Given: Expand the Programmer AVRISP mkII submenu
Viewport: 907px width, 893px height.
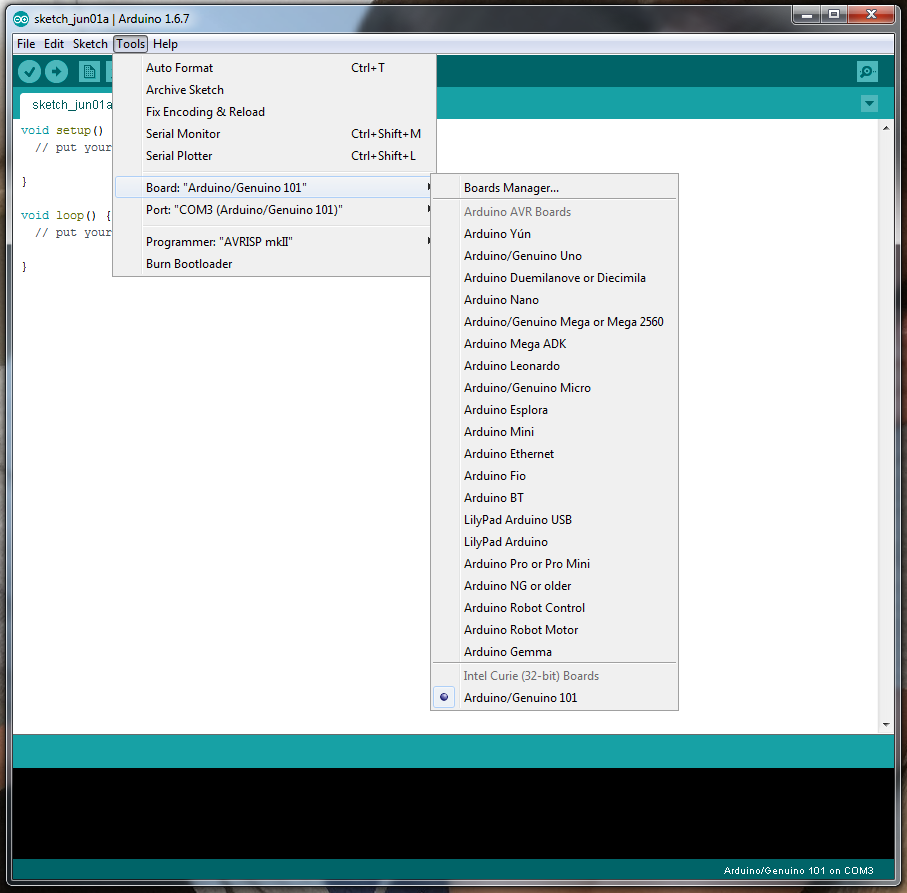Looking at the screenshot, I should tap(272, 242).
